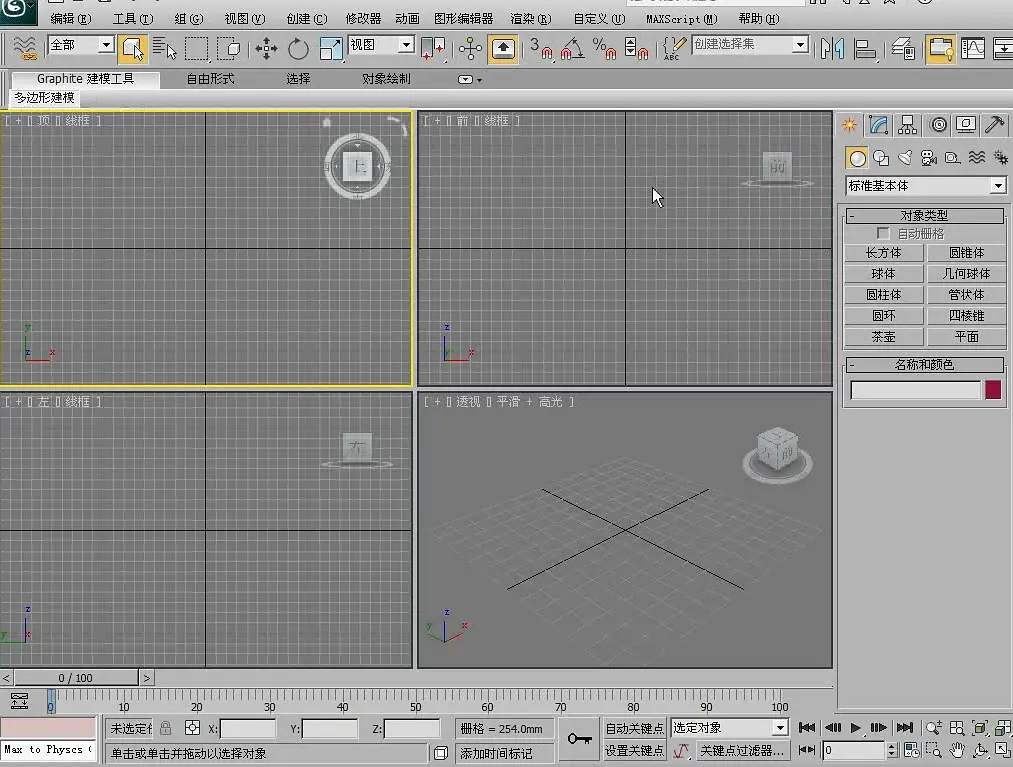Click the Bind to Space Warp tool
The width and height of the screenshot is (1013, 767).
25,48
